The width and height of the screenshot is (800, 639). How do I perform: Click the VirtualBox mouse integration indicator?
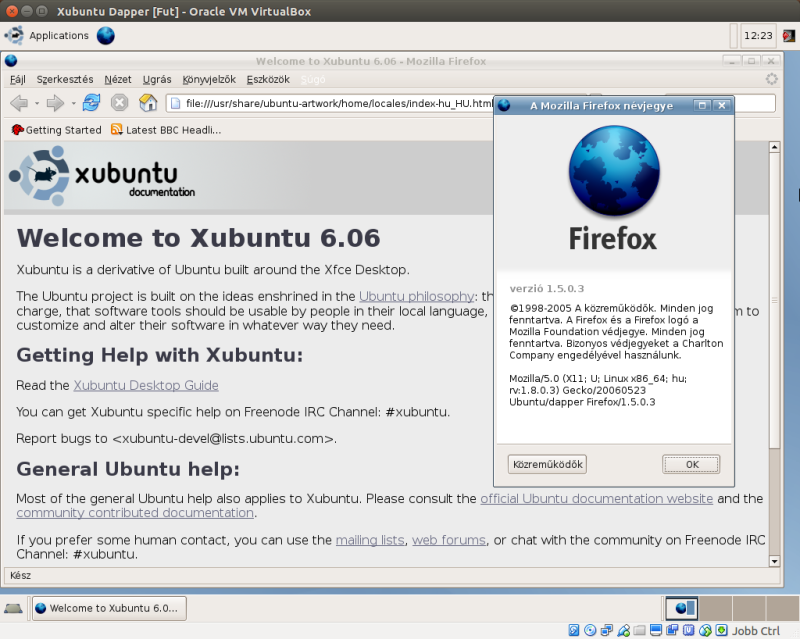pyautogui.click(x=705, y=631)
